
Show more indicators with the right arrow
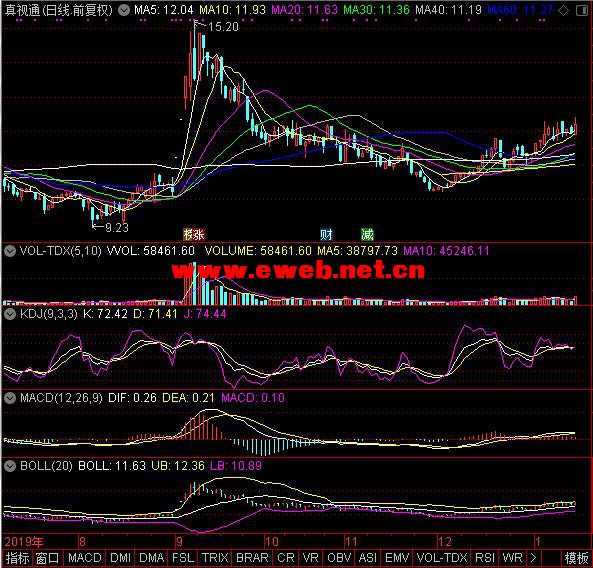[x=533, y=558]
